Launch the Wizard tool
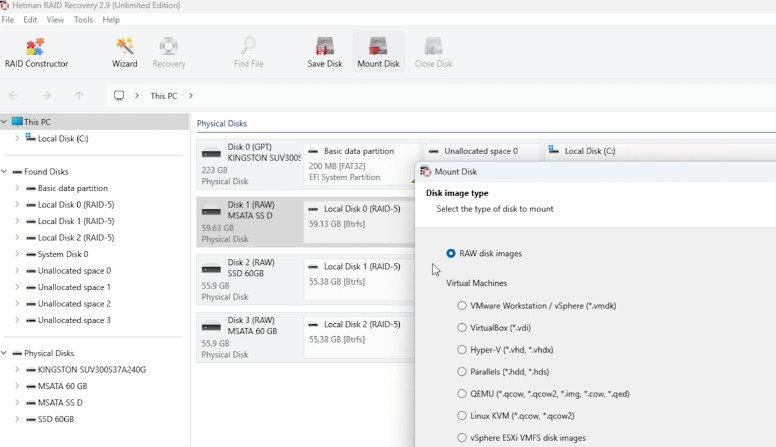 point(124,52)
